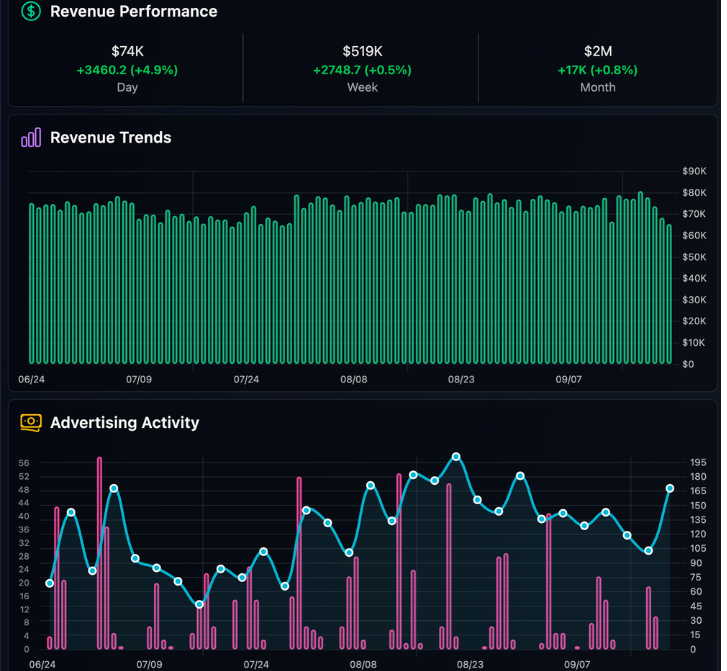Click the Advertising Activity heading

tap(125, 422)
